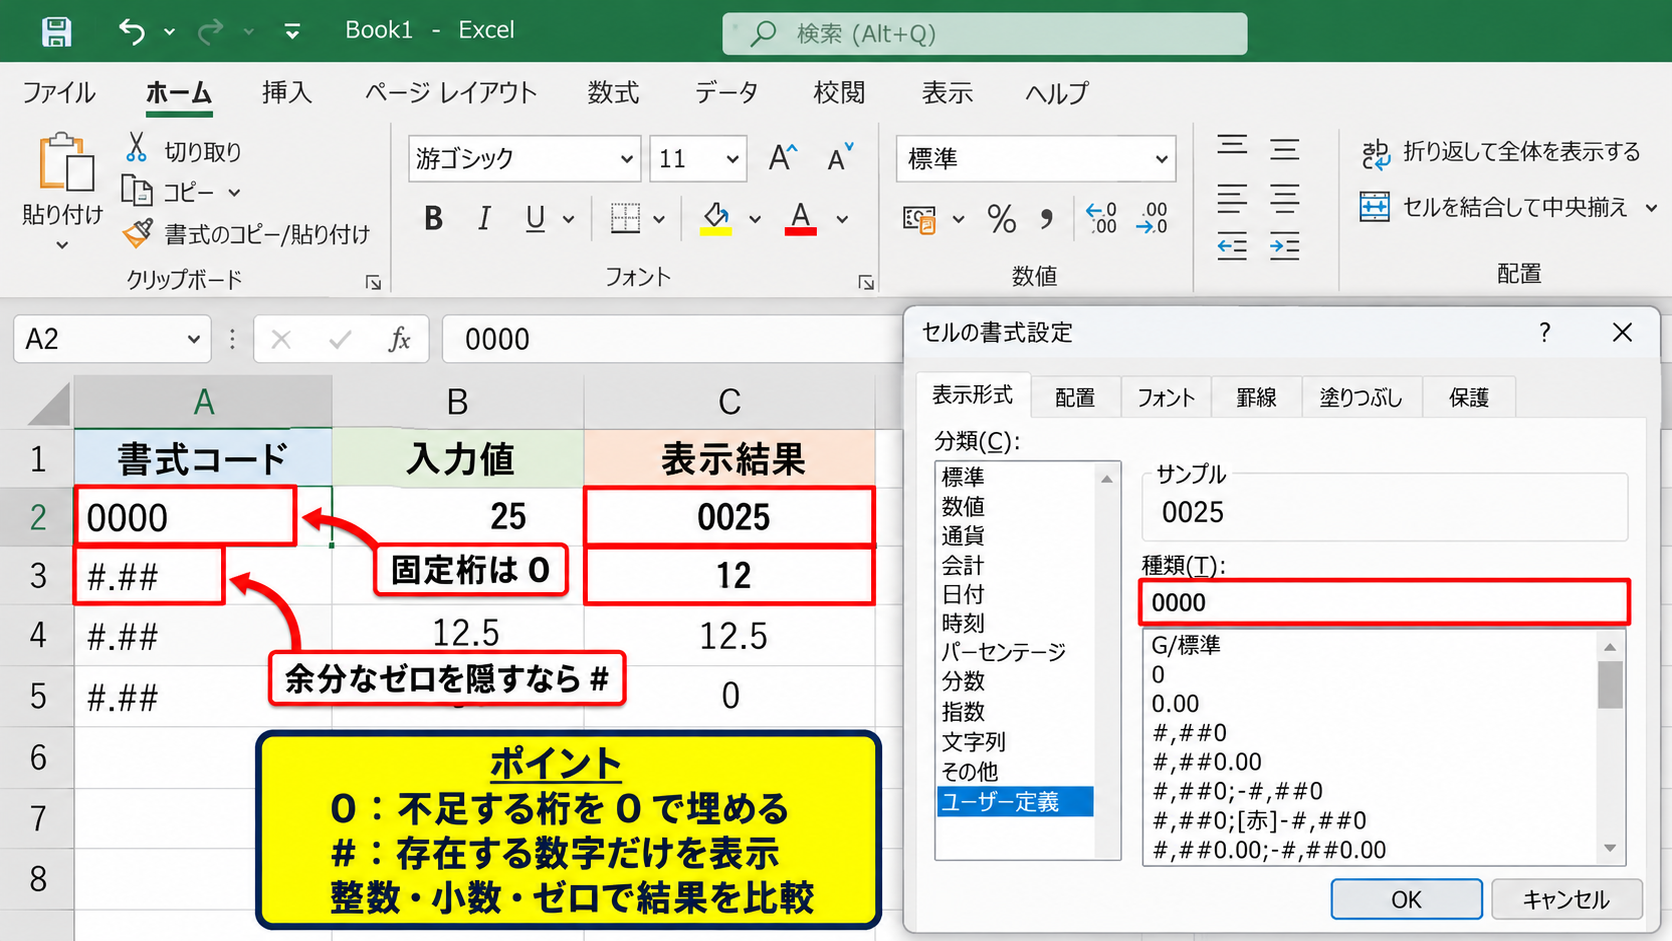Launch the フォント group dialog launcher
Image resolution: width=1672 pixels, height=941 pixels.
[x=866, y=283]
